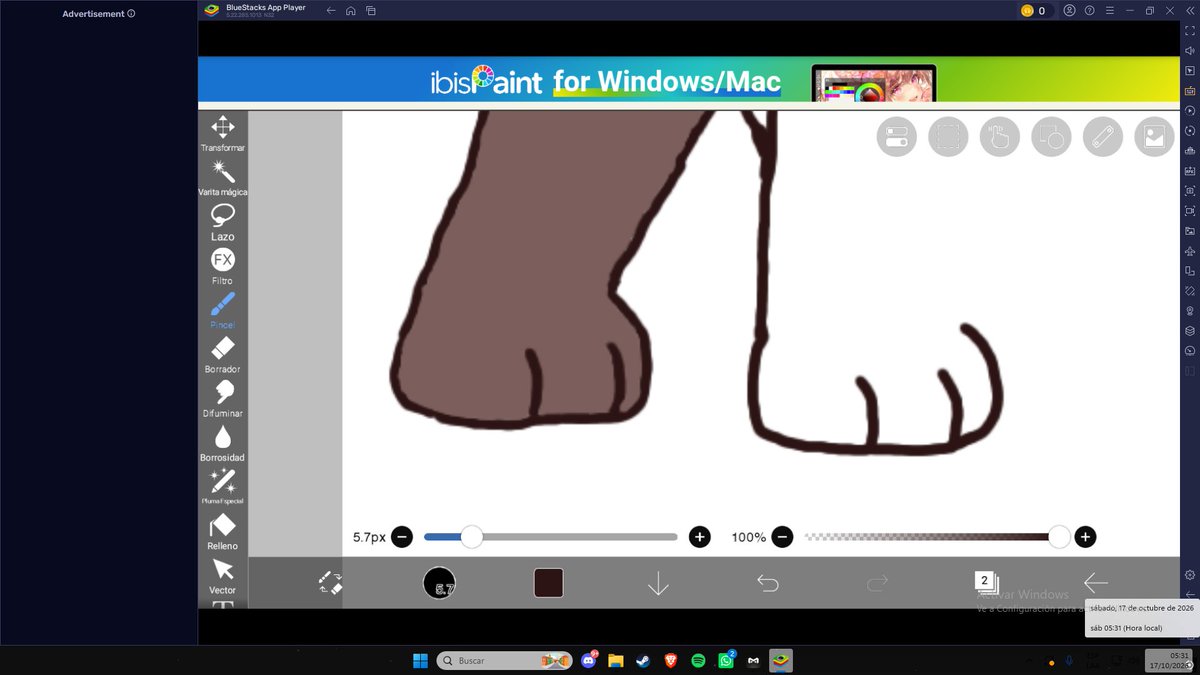Choose the Lazo lasso tool
The image size is (1200, 675).
click(222, 222)
